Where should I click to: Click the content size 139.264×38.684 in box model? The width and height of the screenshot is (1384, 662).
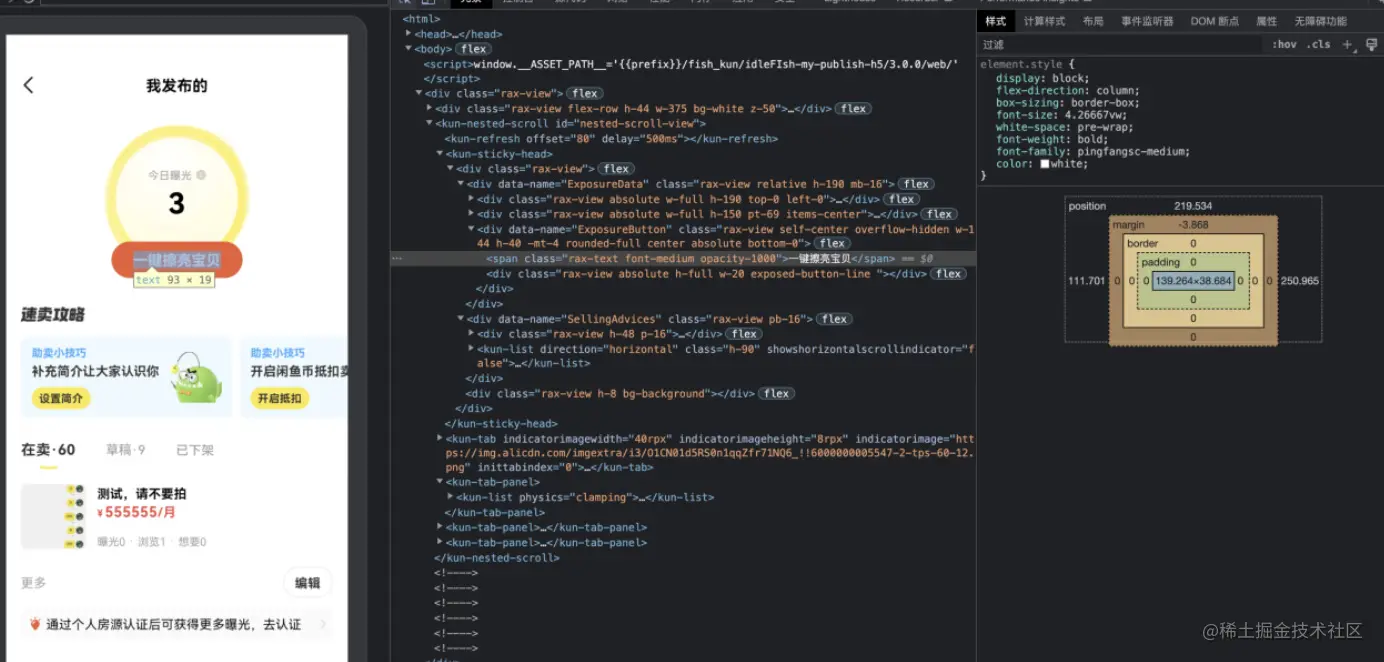coord(1194,281)
